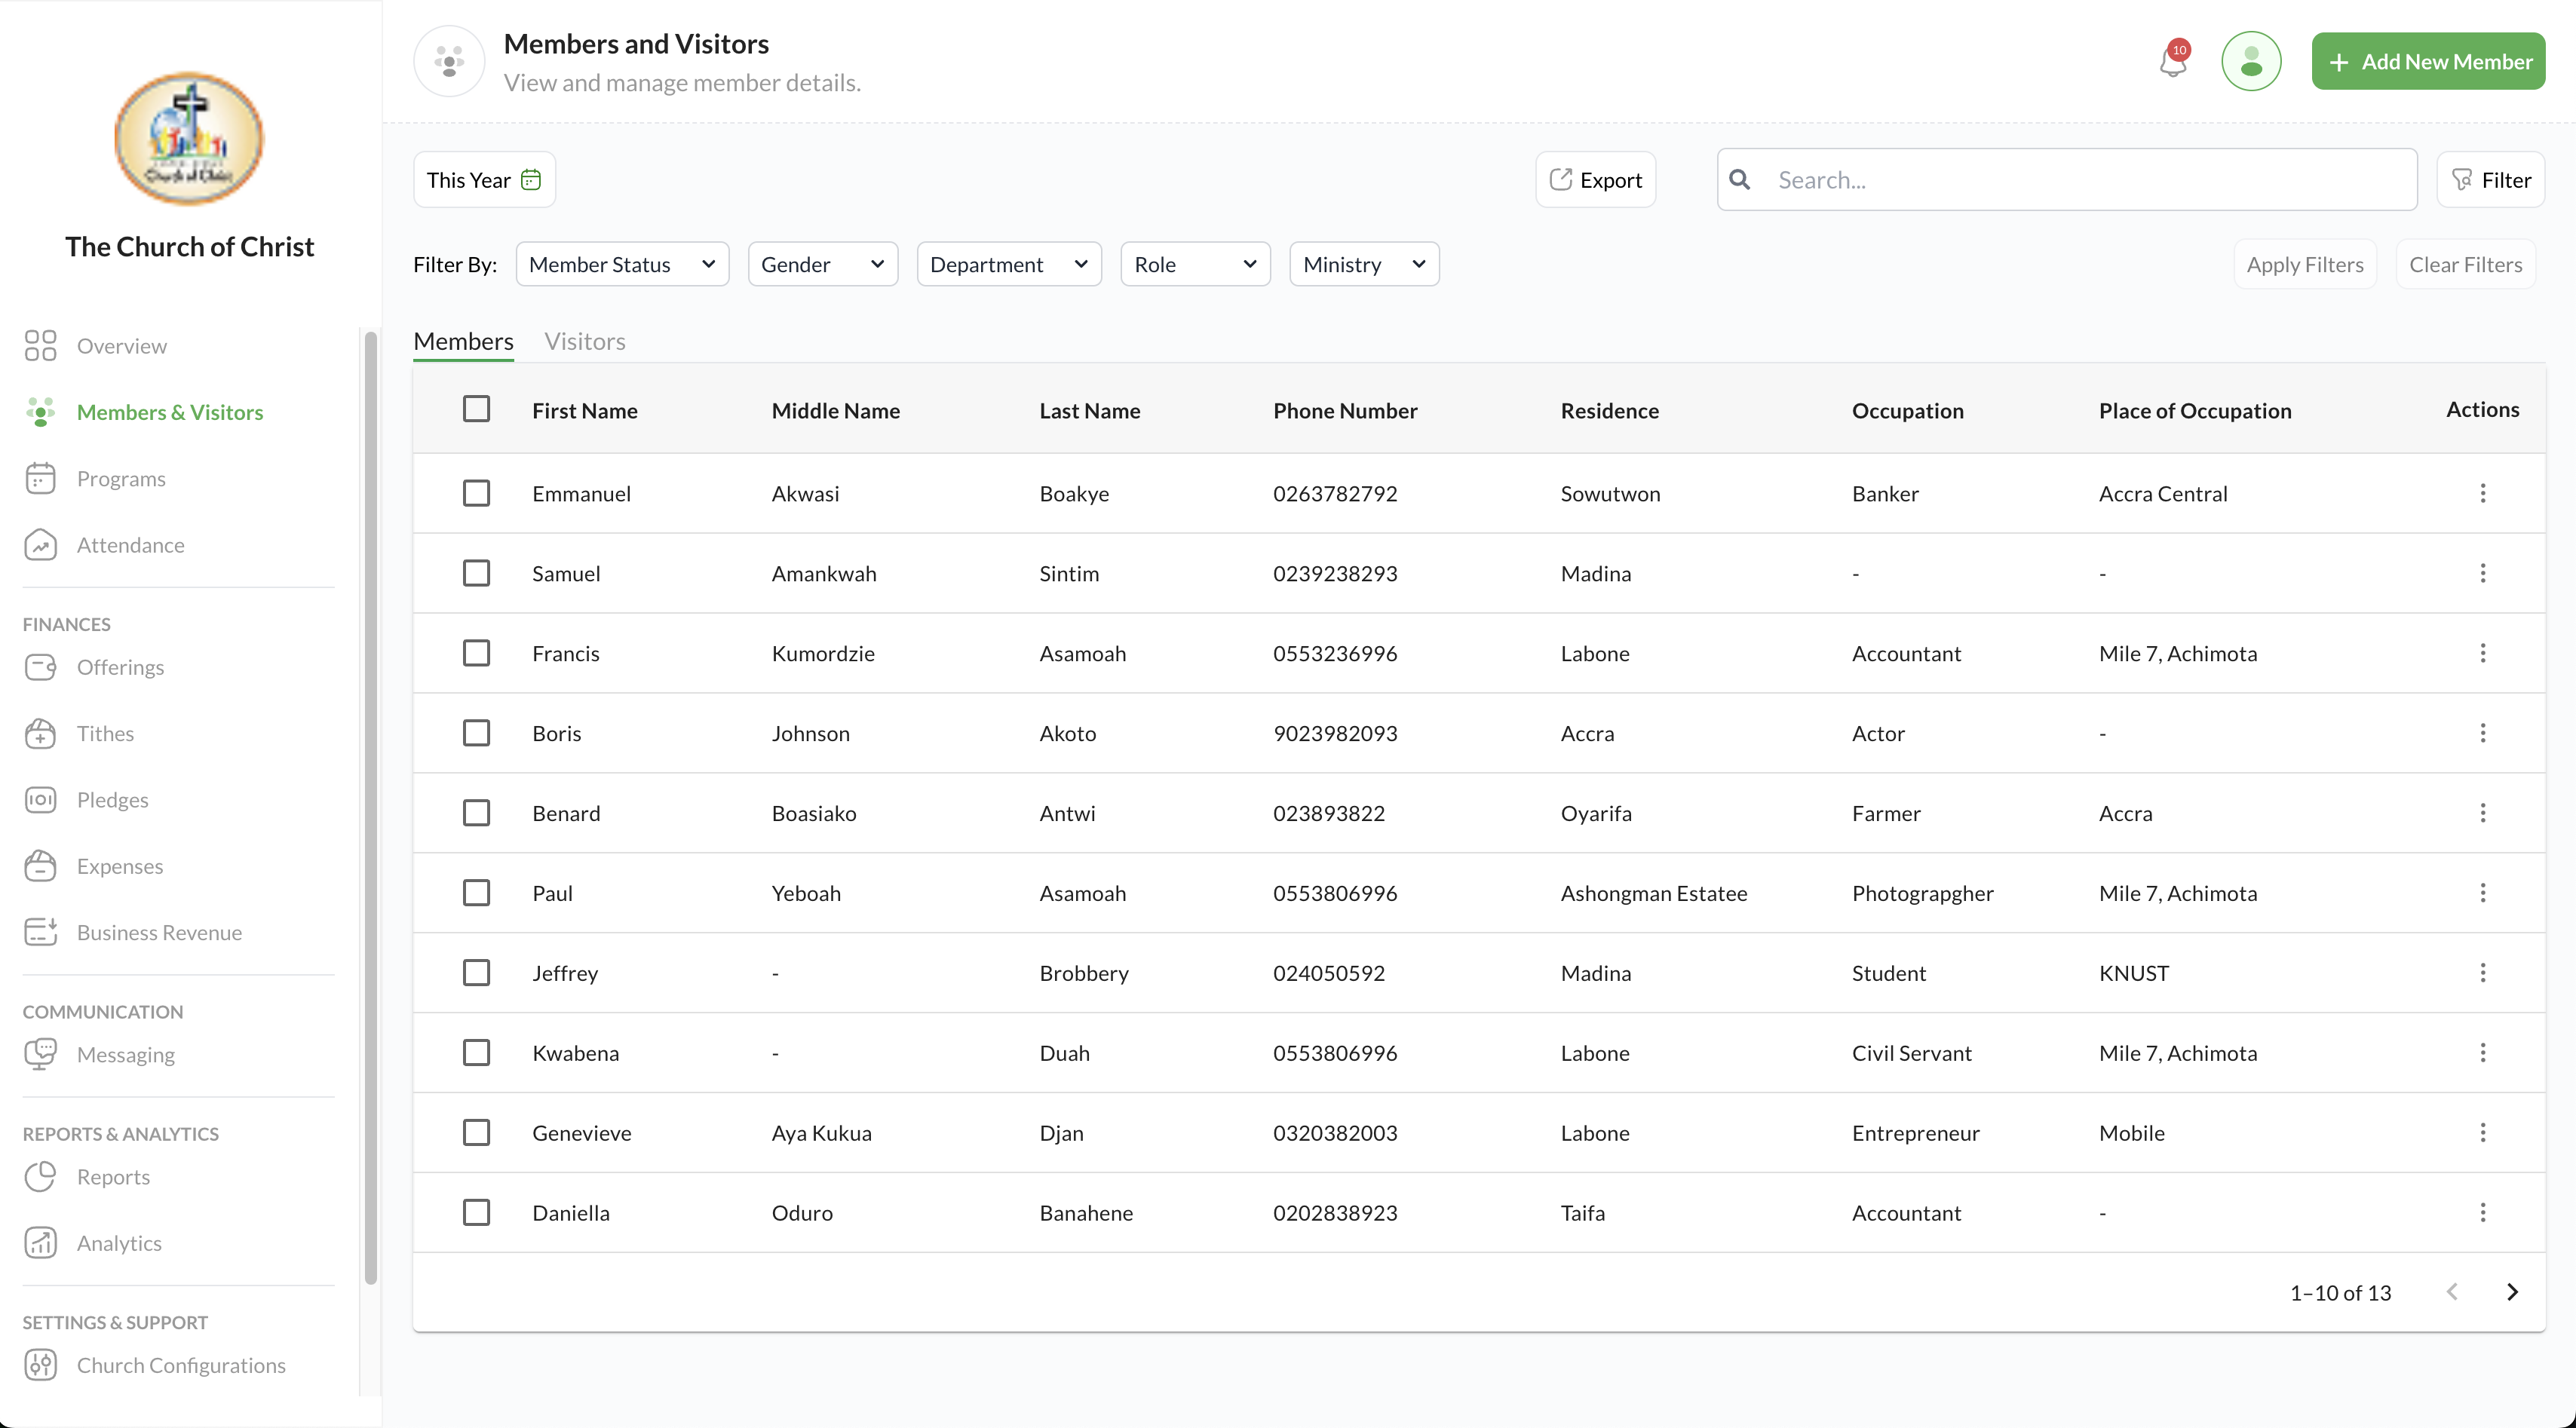Open actions menu for Benard Antwi
The width and height of the screenshot is (2576, 1428).
pyautogui.click(x=2482, y=813)
